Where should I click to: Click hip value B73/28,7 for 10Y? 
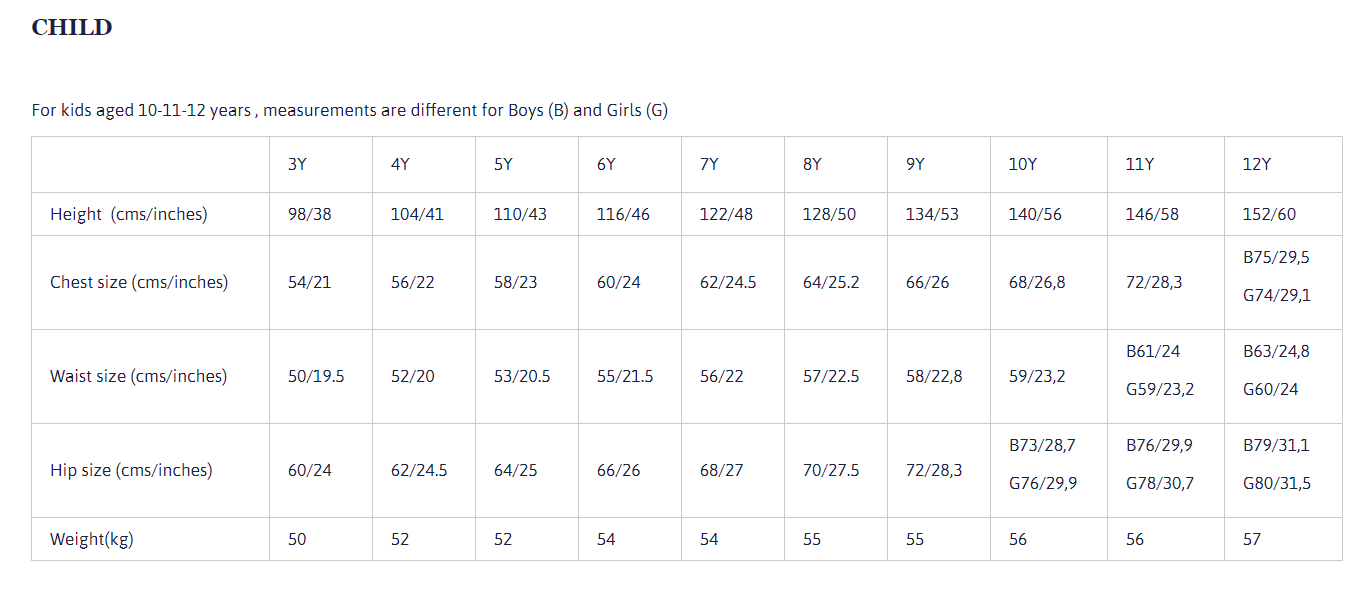(1042, 445)
